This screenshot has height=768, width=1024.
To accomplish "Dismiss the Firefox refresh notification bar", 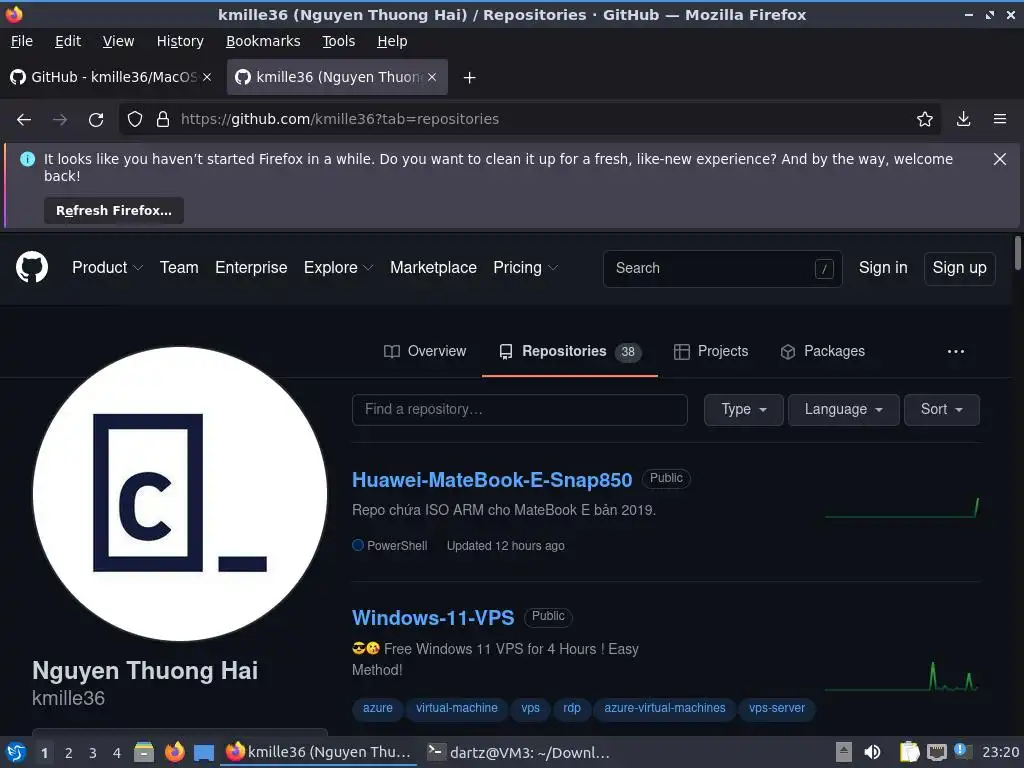I will coord(1000,159).
